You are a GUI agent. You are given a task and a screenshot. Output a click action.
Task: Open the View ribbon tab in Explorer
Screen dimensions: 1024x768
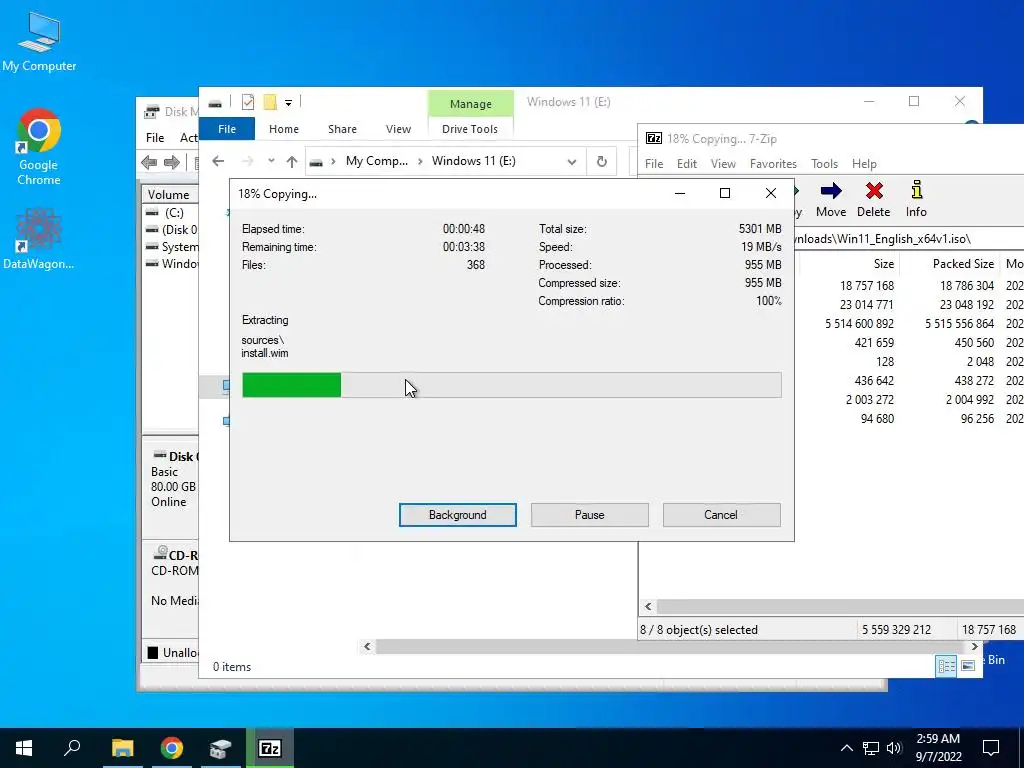(398, 129)
